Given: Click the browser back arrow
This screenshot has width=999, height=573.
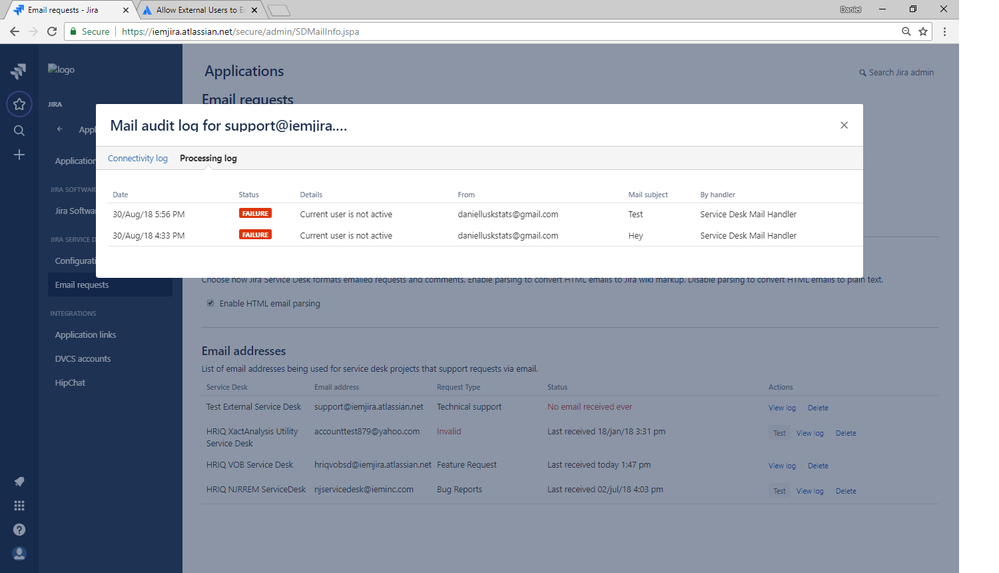Looking at the screenshot, I should [x=14, y=31].
